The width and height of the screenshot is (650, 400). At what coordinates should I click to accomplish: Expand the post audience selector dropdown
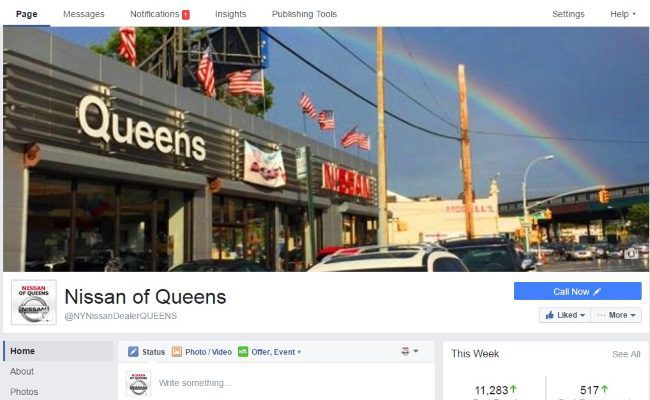point(410,352)
